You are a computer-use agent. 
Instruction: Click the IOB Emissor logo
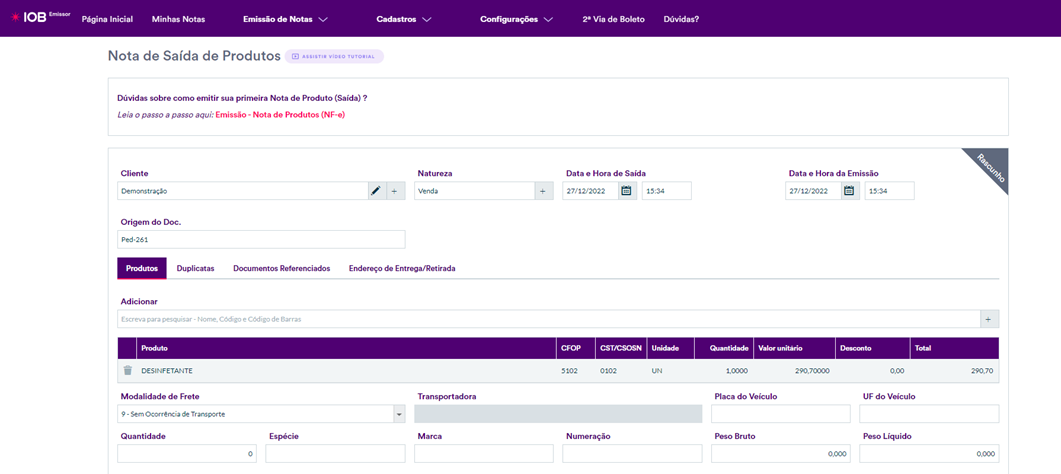coord(40,18)
